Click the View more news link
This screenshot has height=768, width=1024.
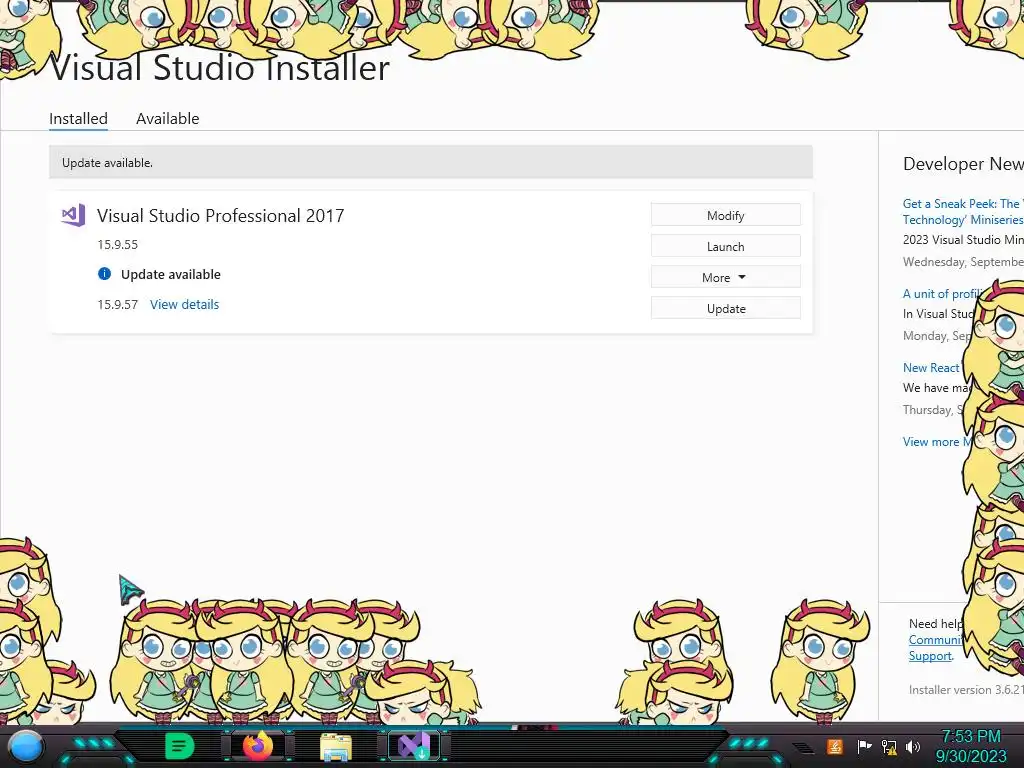pyautogui.click(x=935, y=441)
